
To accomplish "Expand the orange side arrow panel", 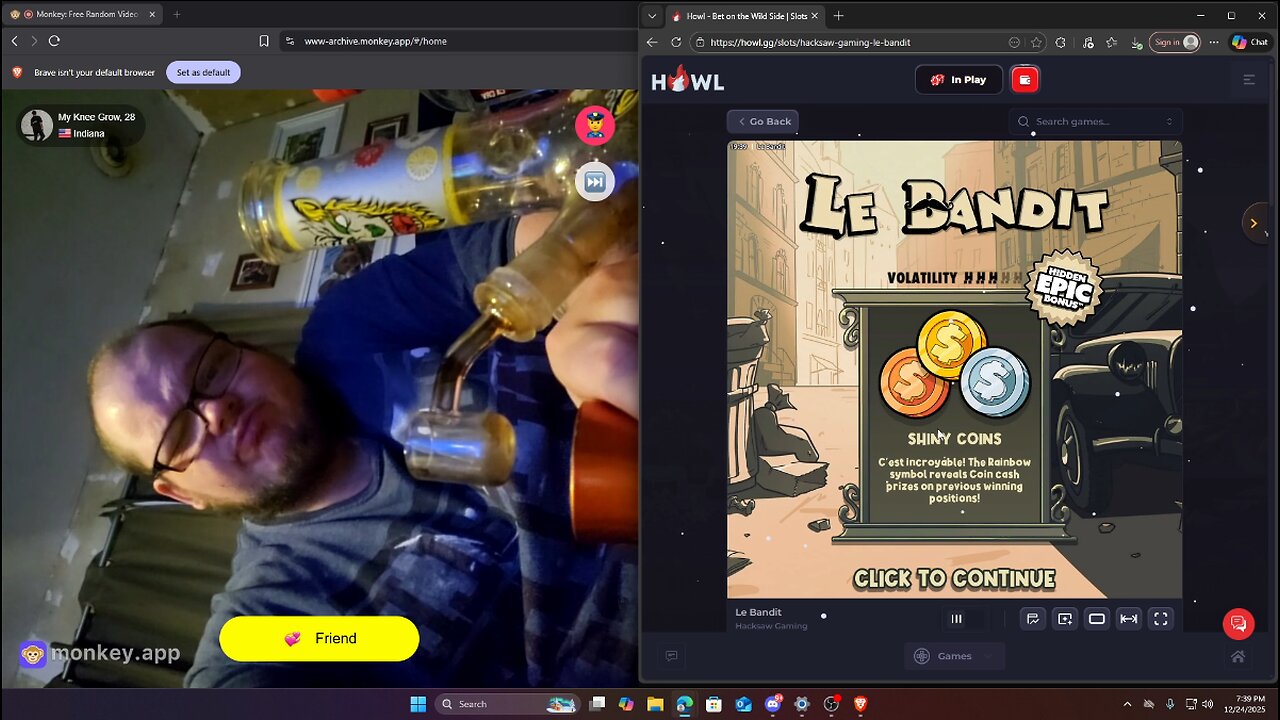I will [1253, 223].
